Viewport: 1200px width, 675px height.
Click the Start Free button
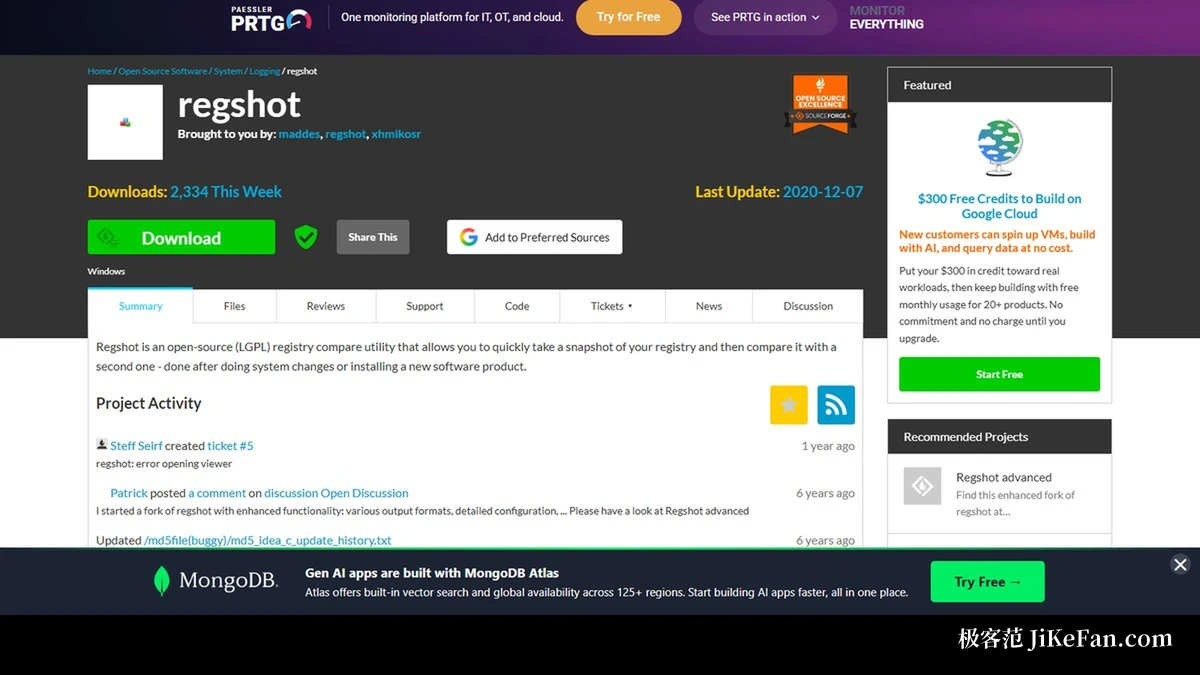click(x=999, y=374)
